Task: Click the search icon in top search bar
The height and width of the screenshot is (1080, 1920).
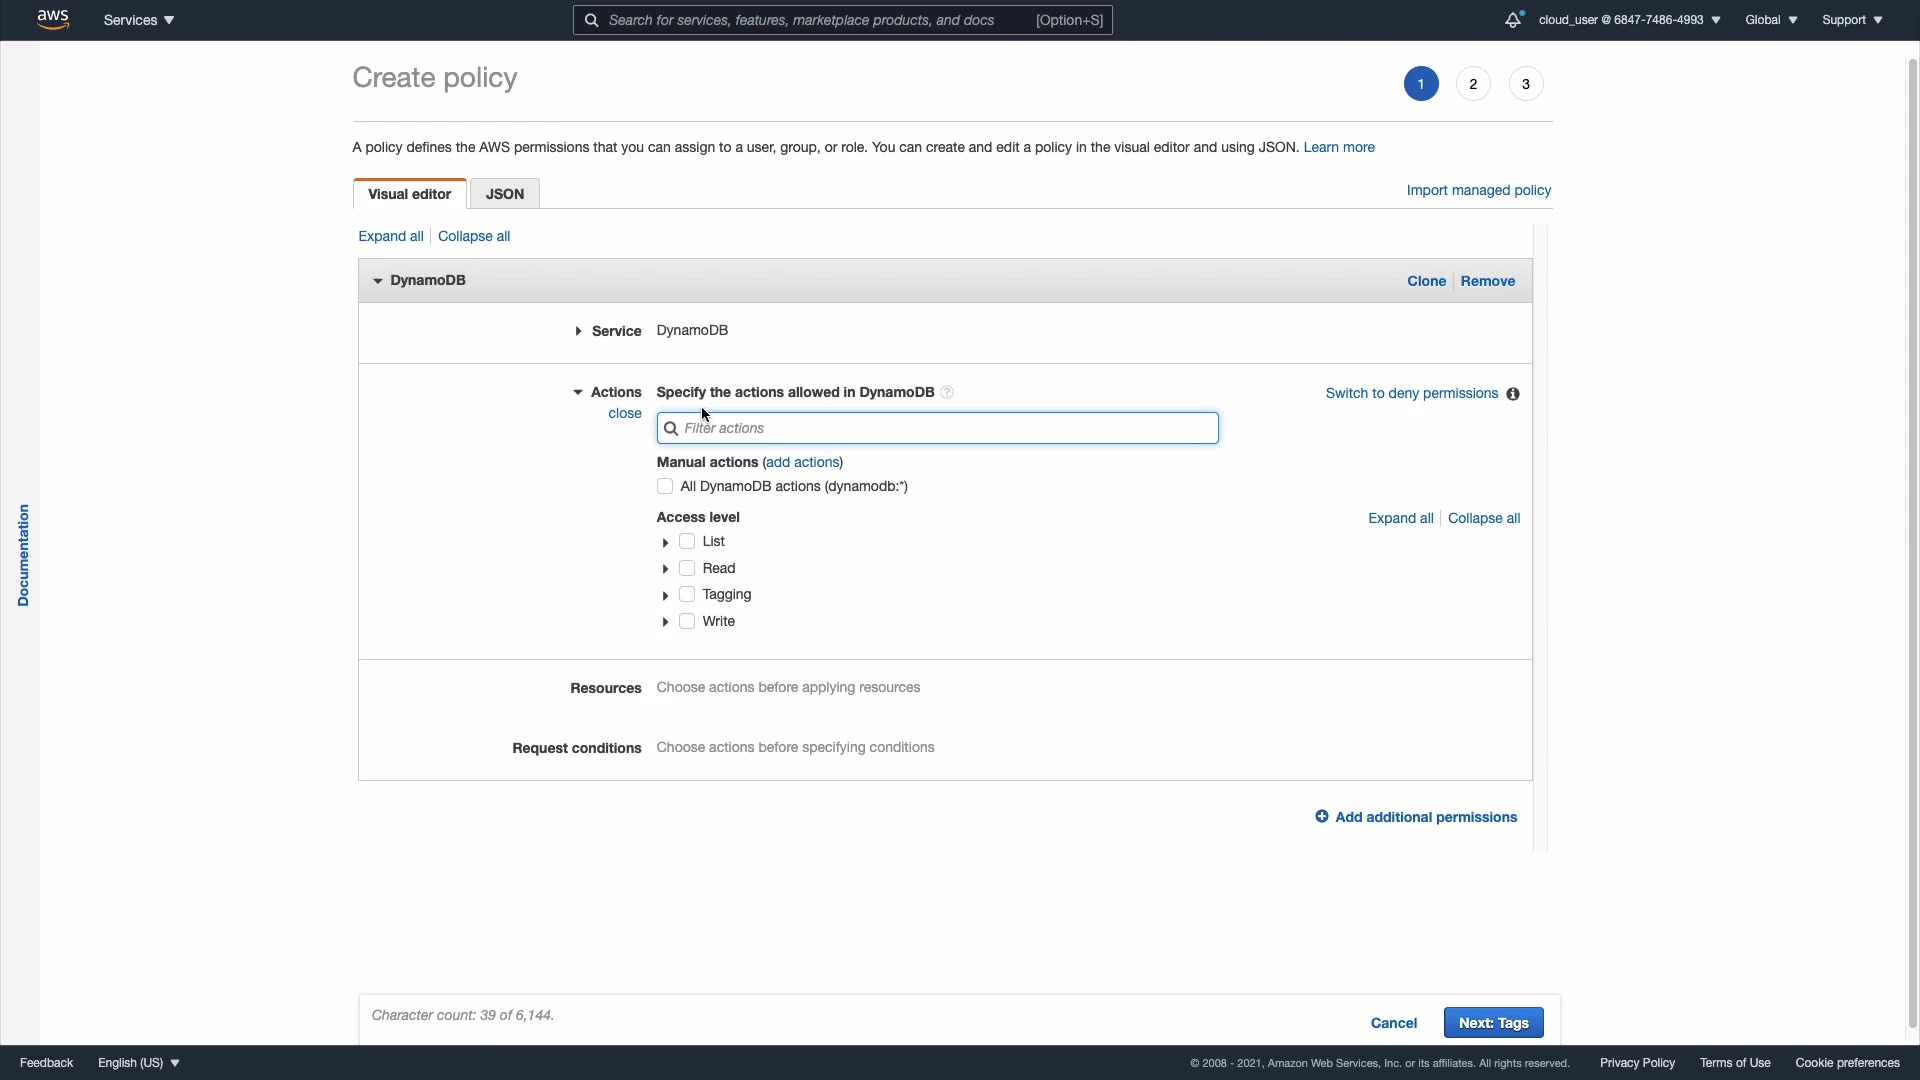Action: click(x=592, y=20)
